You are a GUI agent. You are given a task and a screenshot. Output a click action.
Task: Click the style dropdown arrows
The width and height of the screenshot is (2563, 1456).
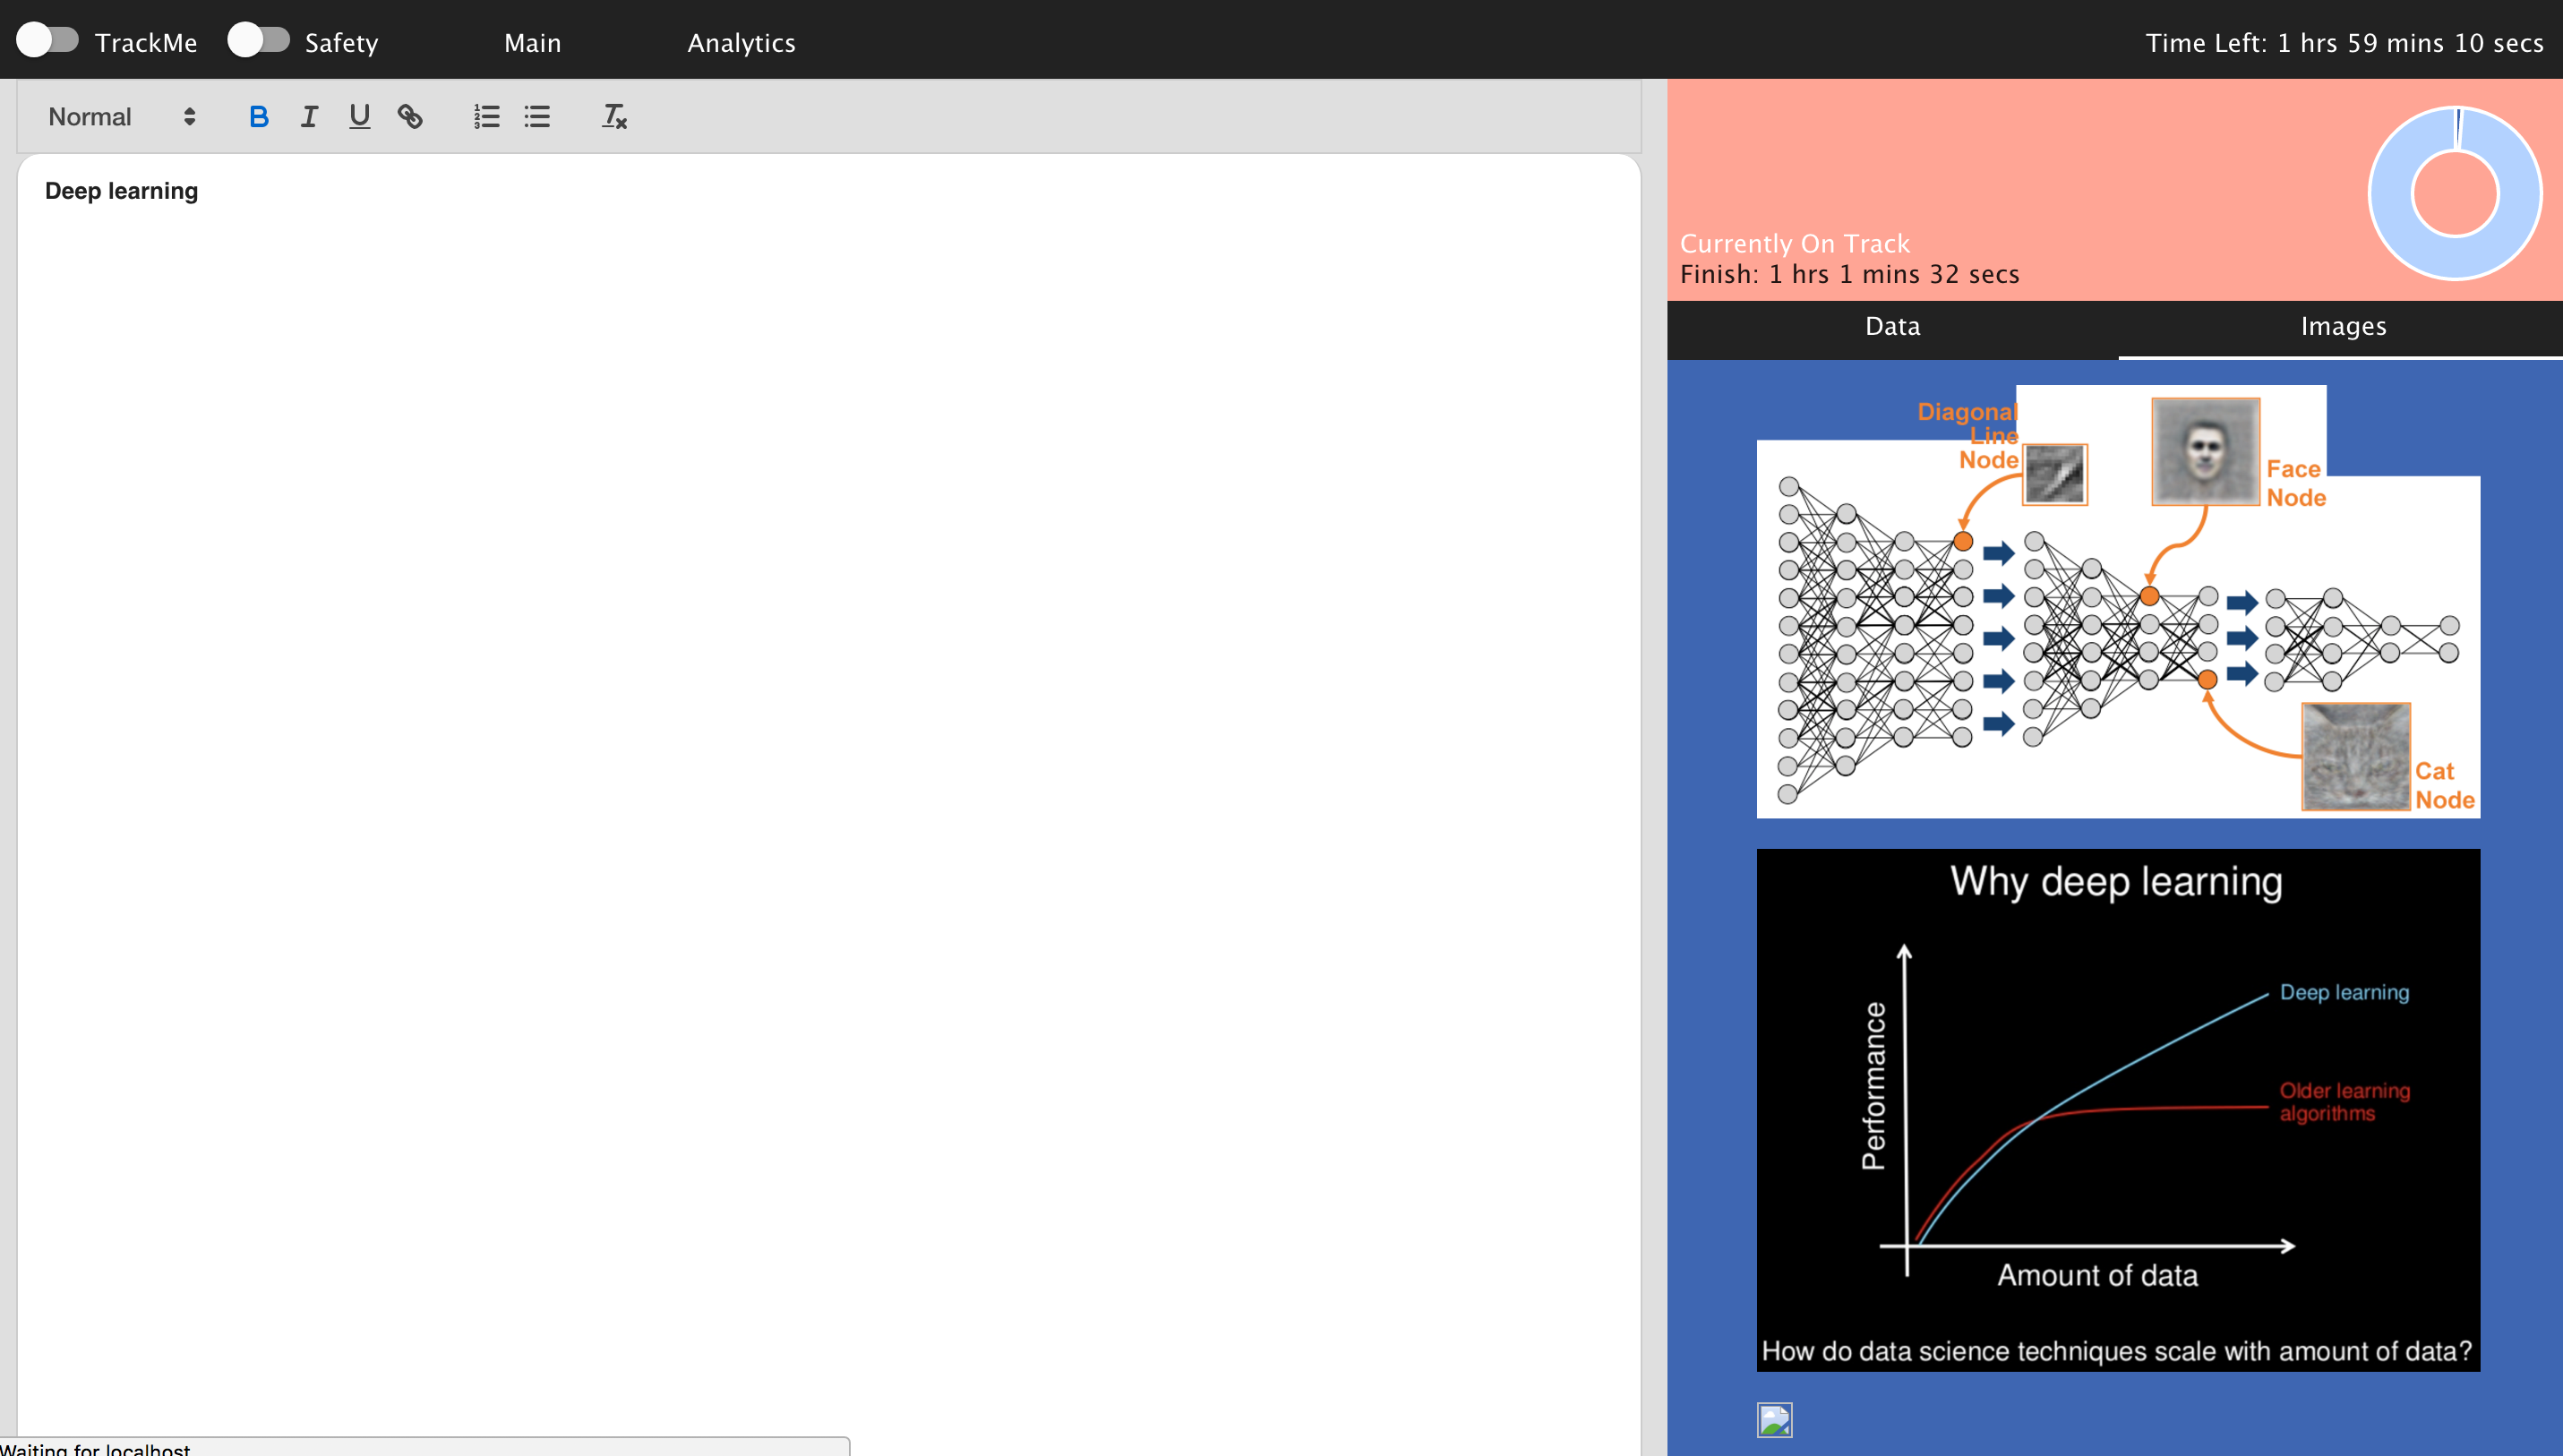click(189, 117)
